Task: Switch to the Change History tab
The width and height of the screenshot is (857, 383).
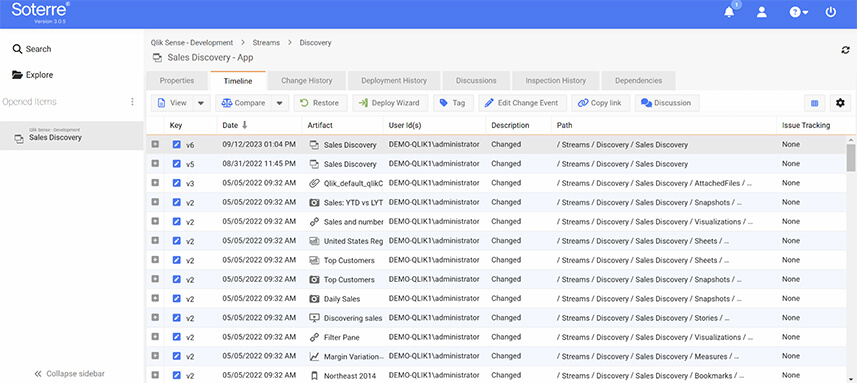Action: click(x=307, y=80)
